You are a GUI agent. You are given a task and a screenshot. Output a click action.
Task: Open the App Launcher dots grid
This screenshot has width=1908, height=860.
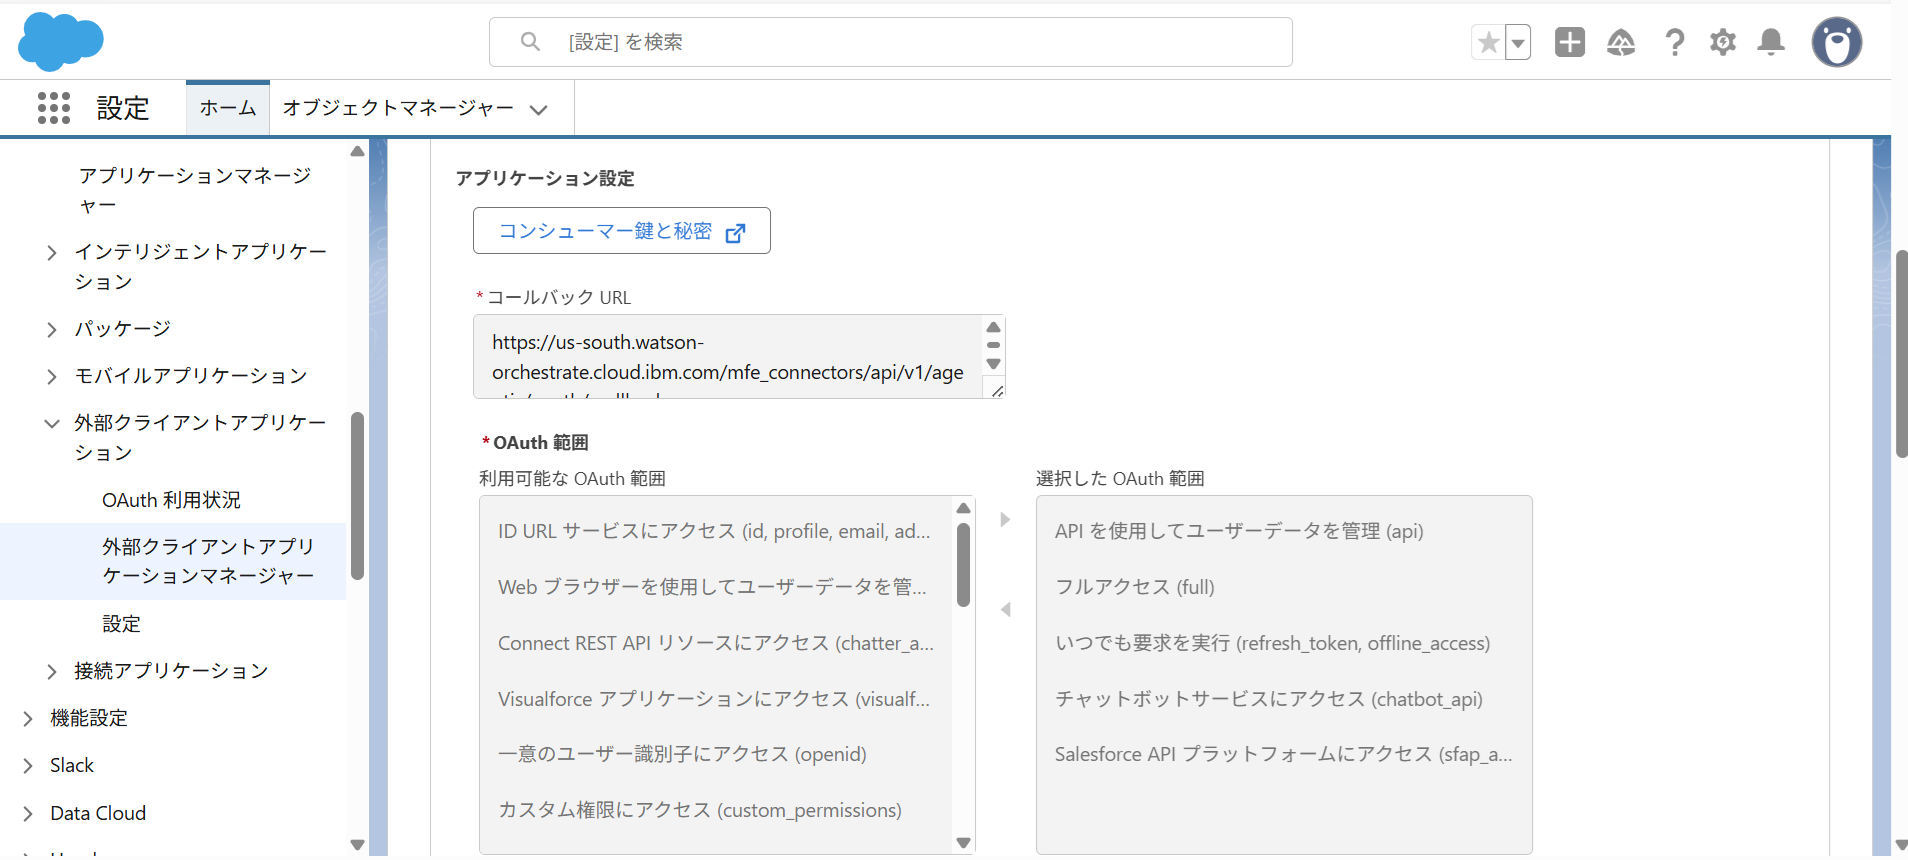pos(54,108)
